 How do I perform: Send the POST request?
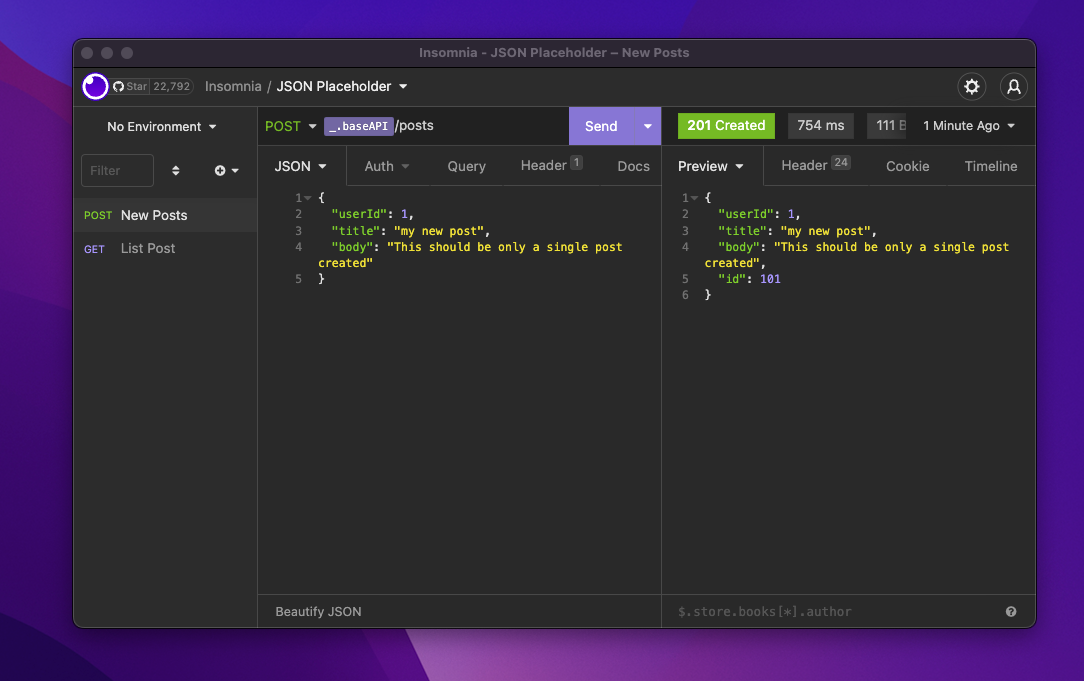point(601,126)
